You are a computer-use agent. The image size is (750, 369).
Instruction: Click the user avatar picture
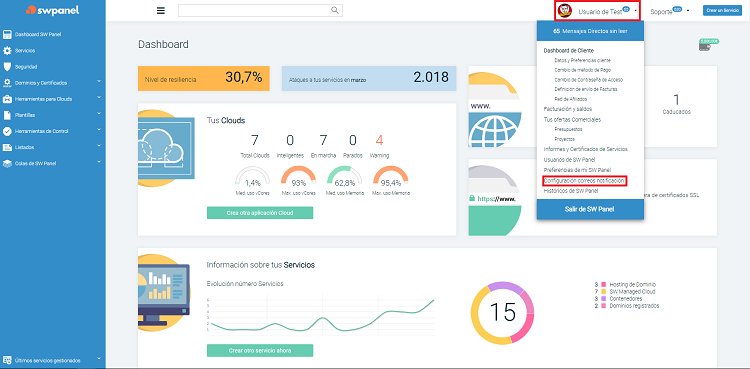point(565,11)
